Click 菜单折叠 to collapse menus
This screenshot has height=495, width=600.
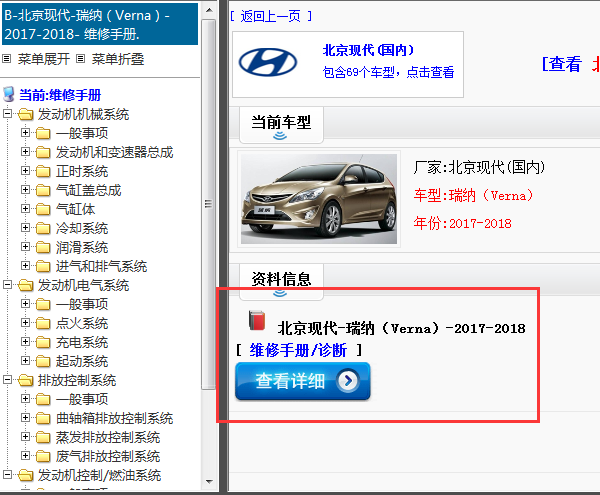[118, 59]
